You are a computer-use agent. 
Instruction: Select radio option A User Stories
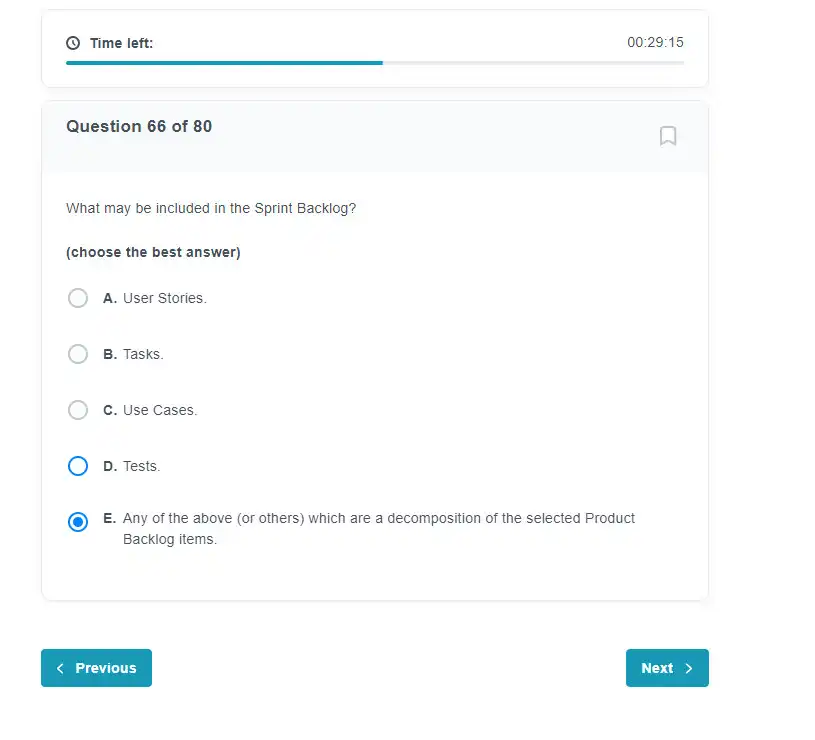click(x=78, y=298)
